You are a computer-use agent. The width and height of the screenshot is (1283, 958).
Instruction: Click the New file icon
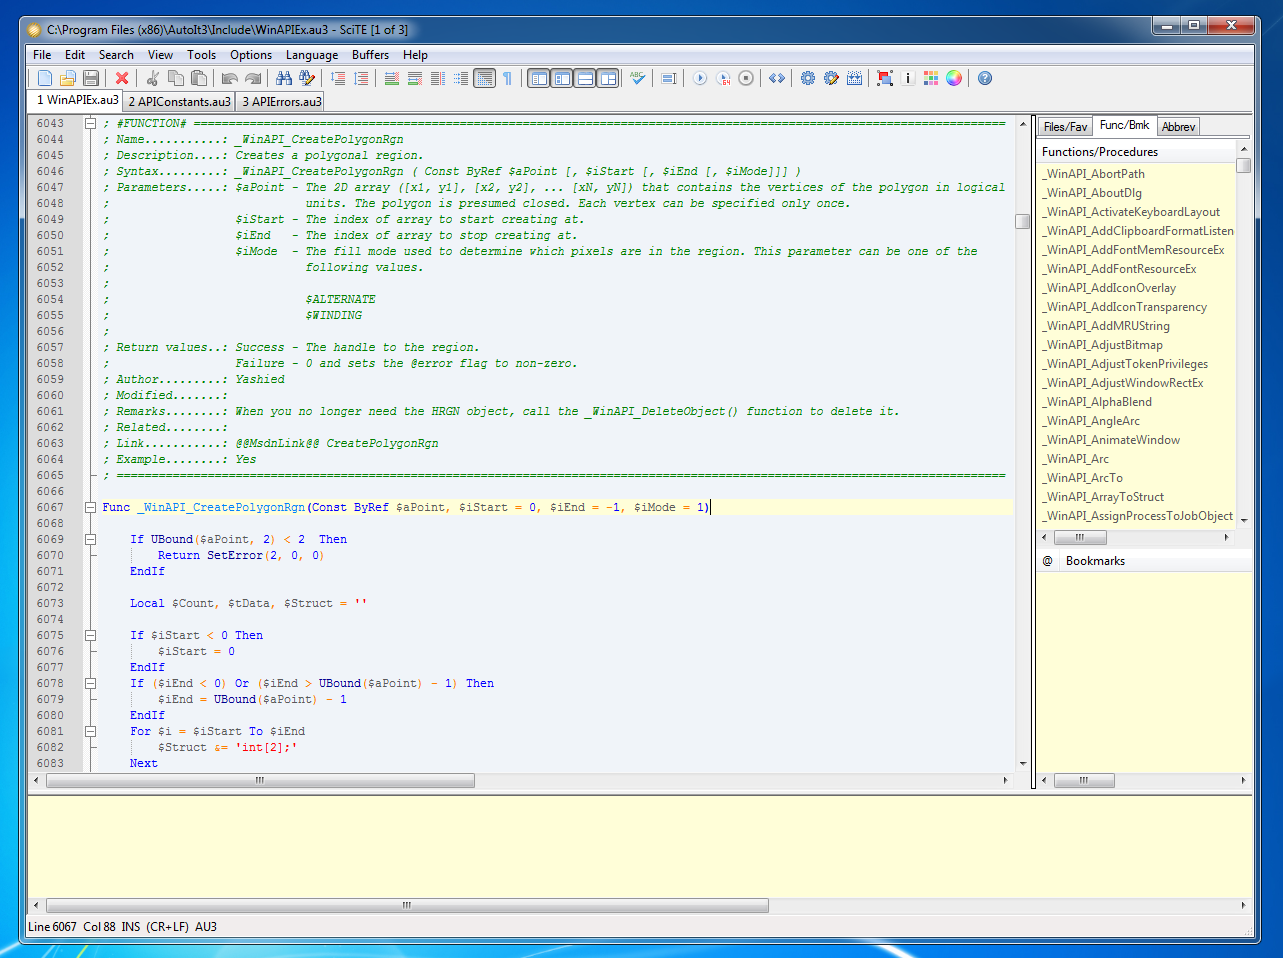point(45,78)
